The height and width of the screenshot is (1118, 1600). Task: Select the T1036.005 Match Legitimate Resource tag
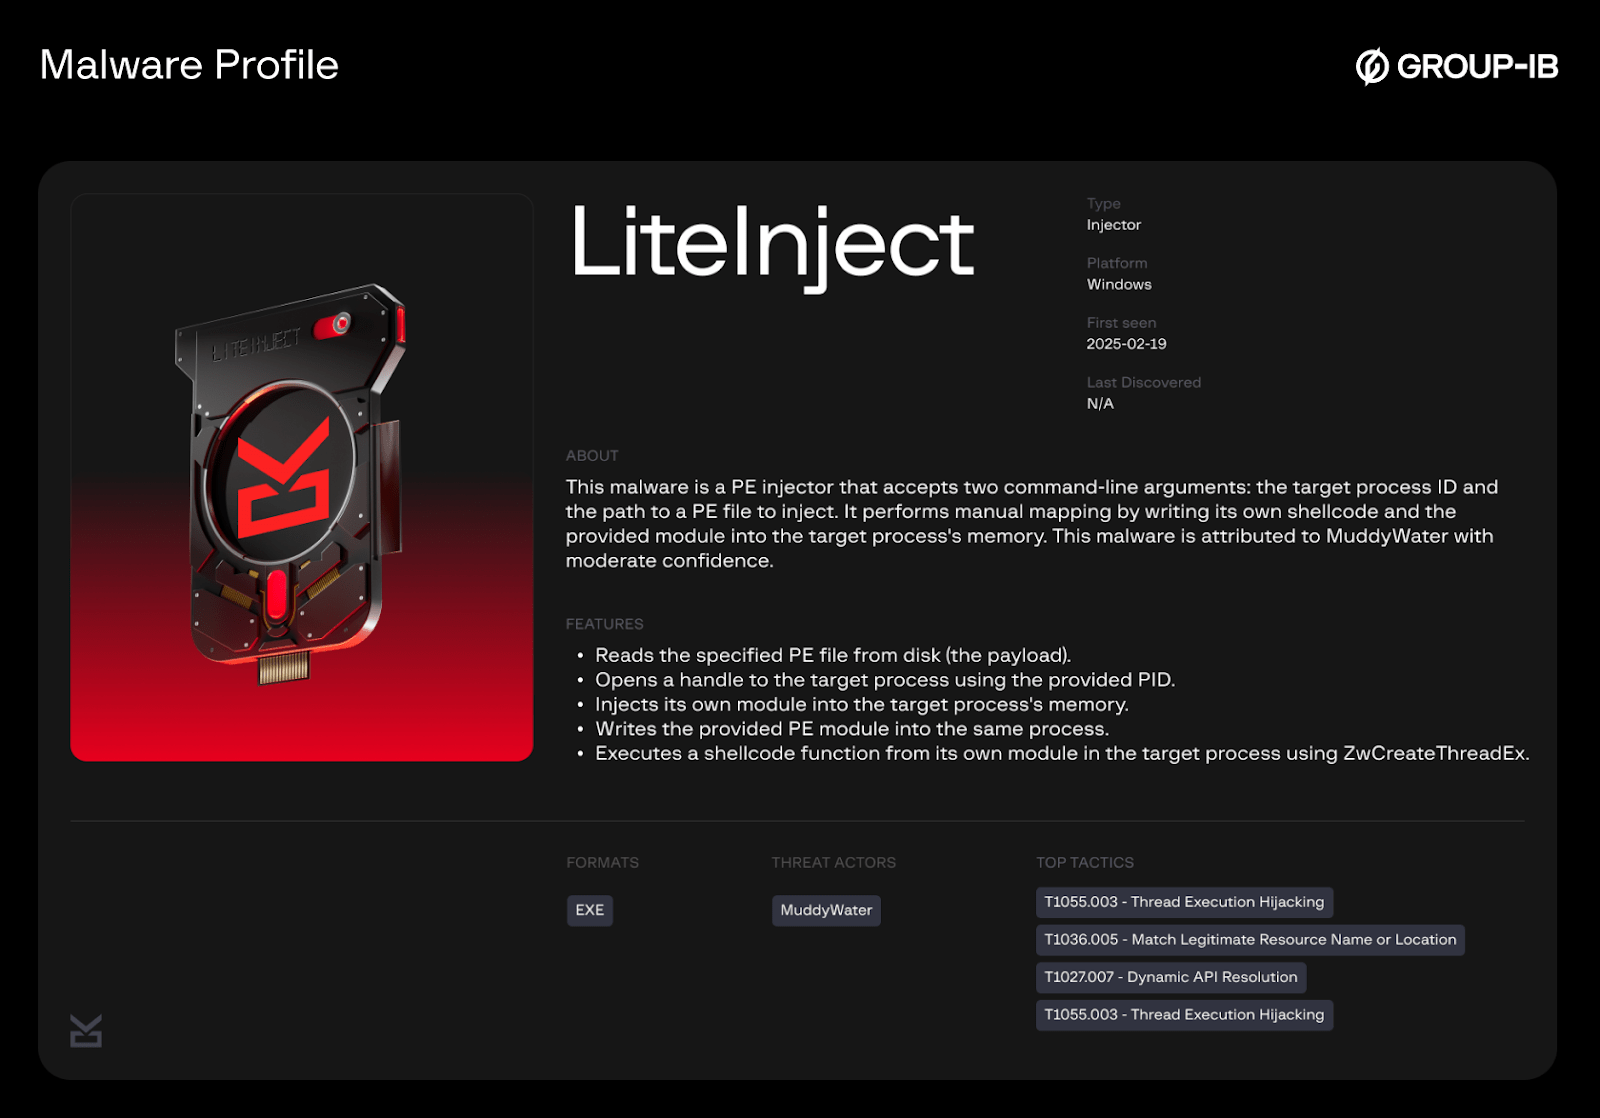click(x=1249, y=940)
